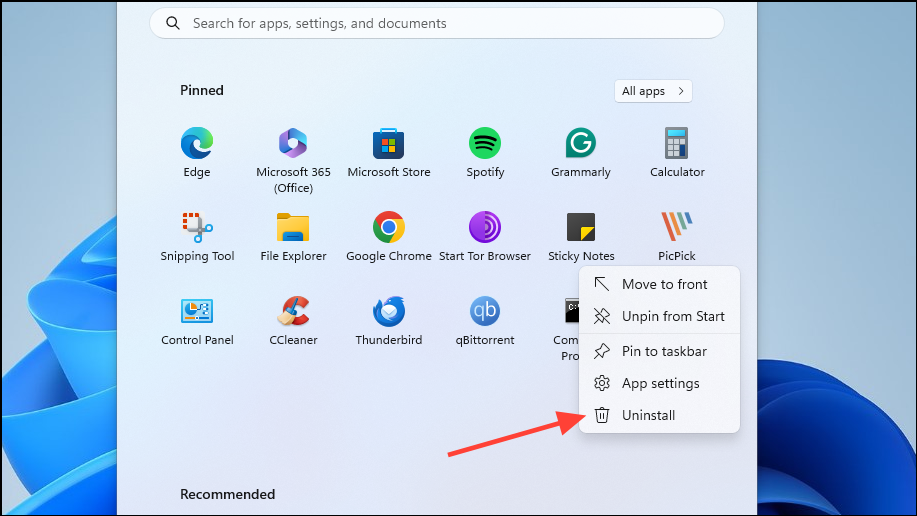917x516 pixels.
Task: Open the Calculator app
Action: (x=677, y=153)
